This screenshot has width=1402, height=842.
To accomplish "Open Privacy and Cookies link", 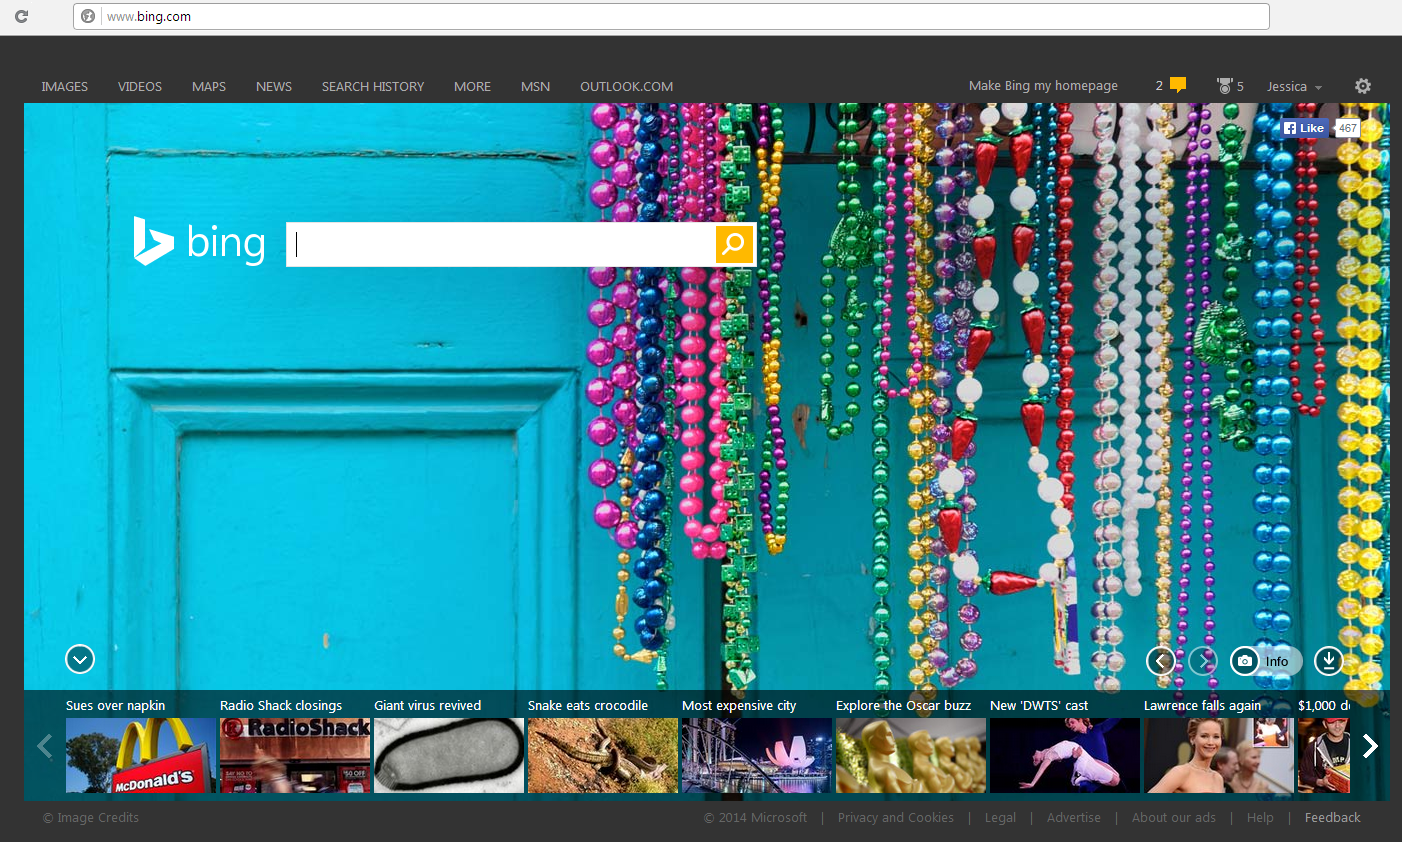I will pos(896,817).
